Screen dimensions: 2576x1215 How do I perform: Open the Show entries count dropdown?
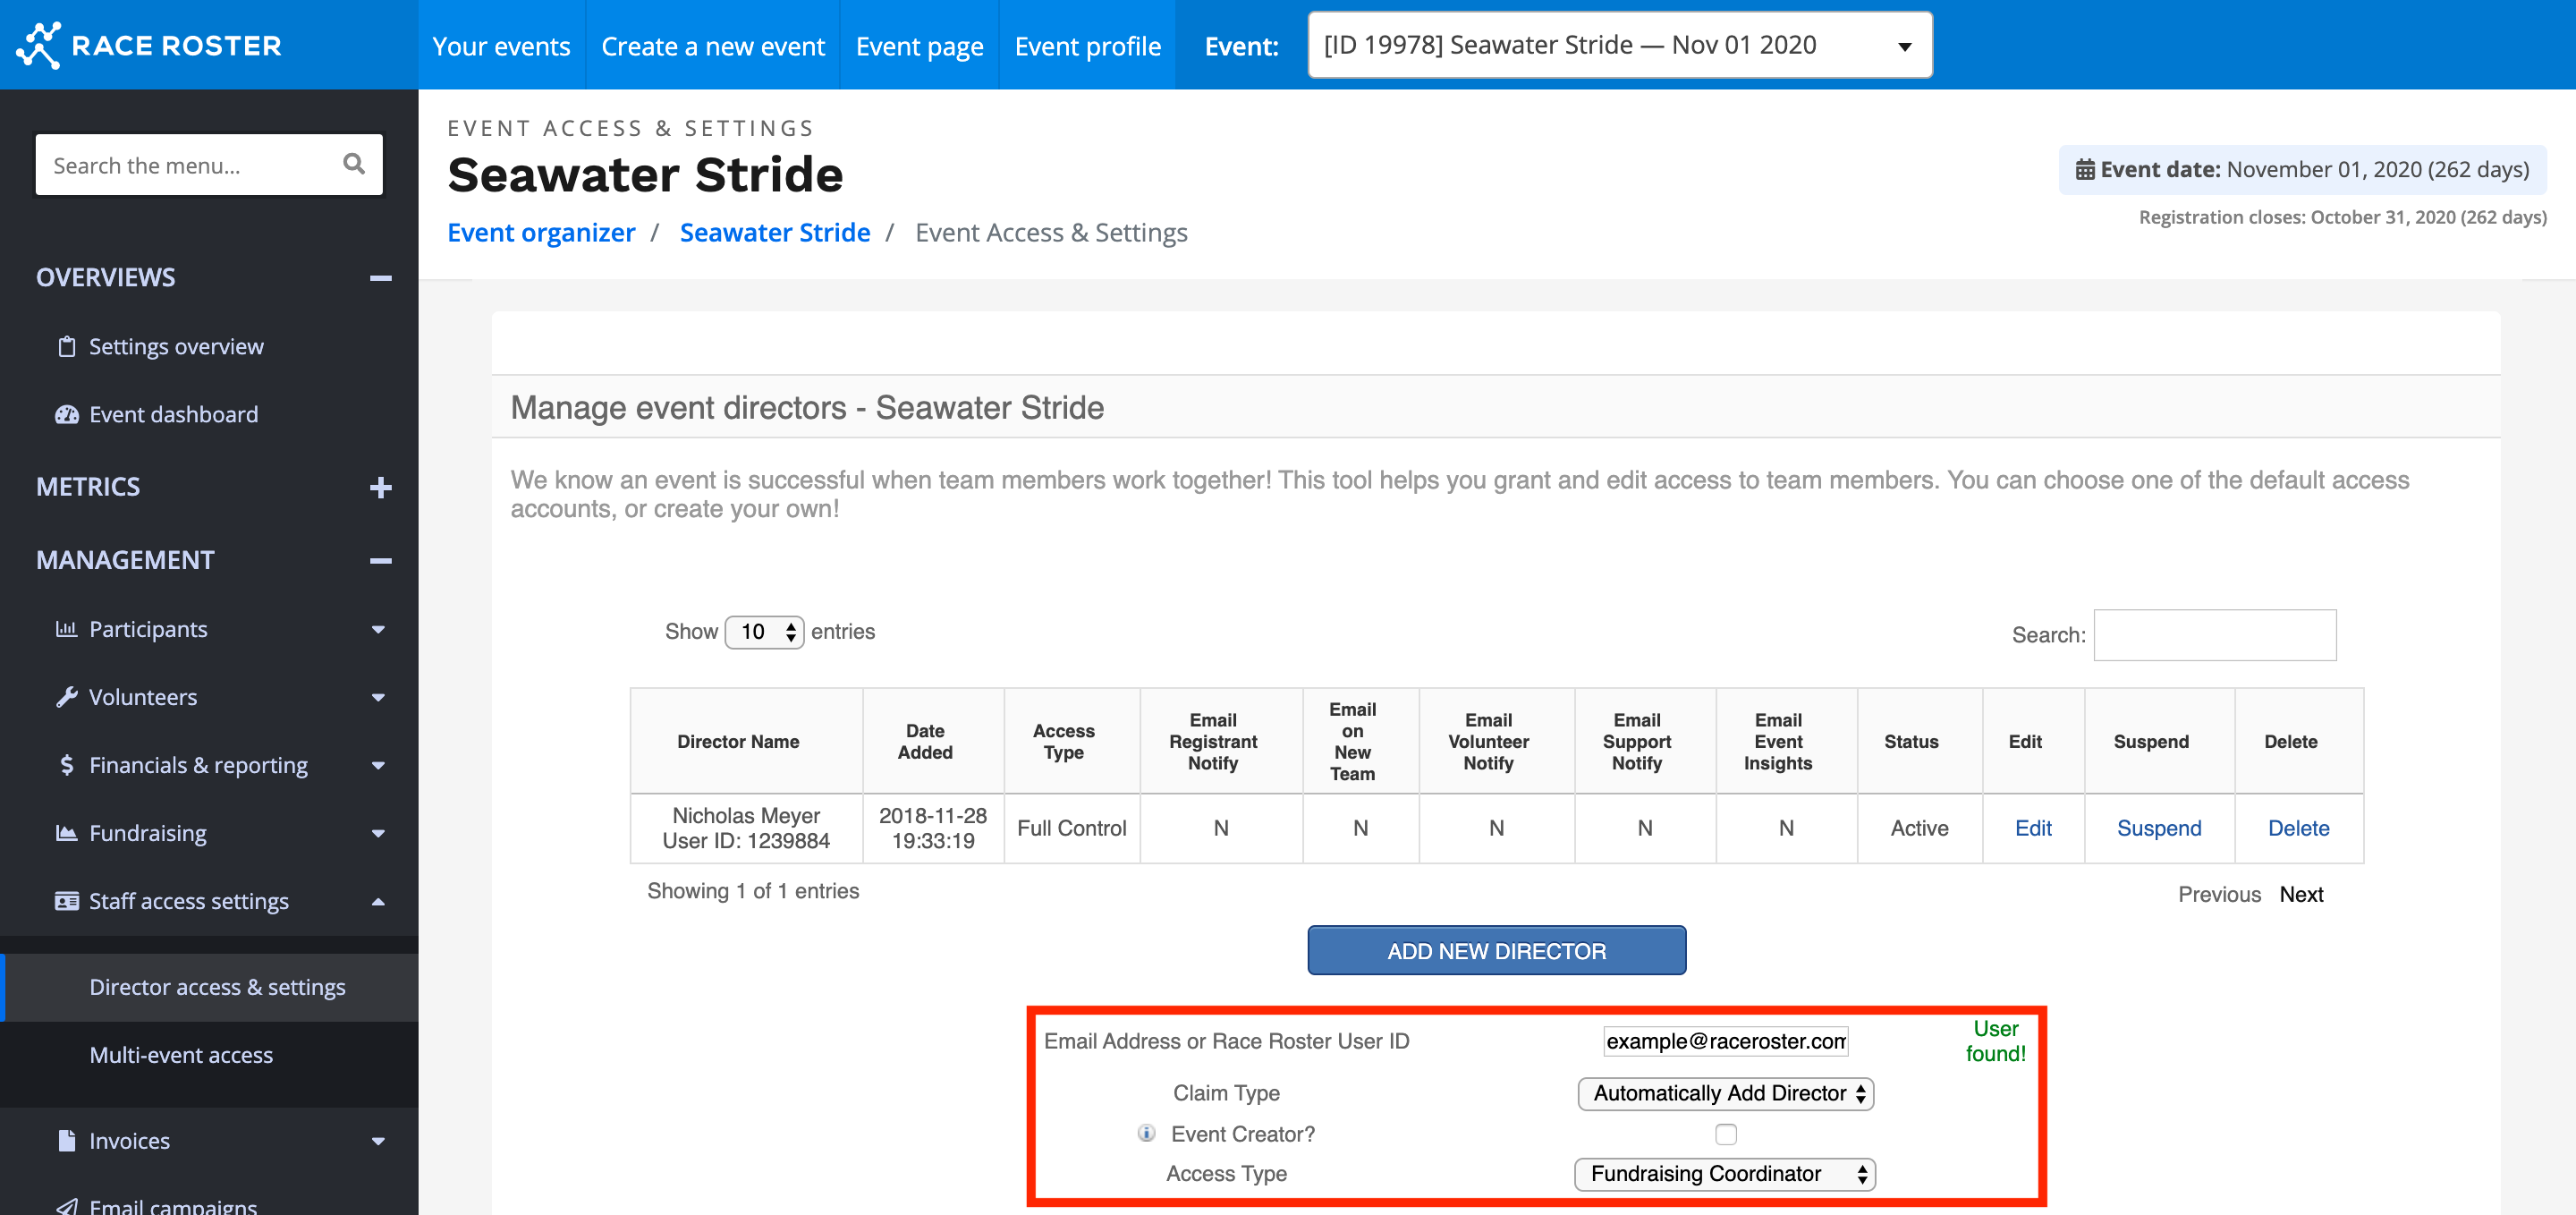click(x=764, y=632)
